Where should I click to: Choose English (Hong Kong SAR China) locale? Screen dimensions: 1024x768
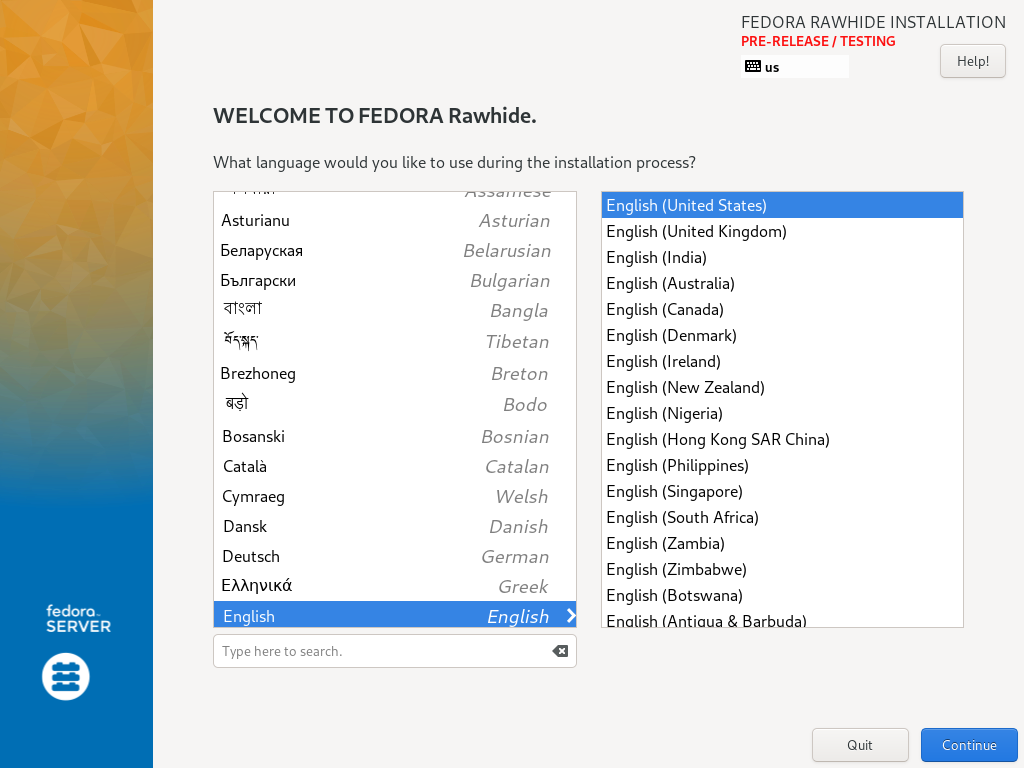click(x=782, y=440)
